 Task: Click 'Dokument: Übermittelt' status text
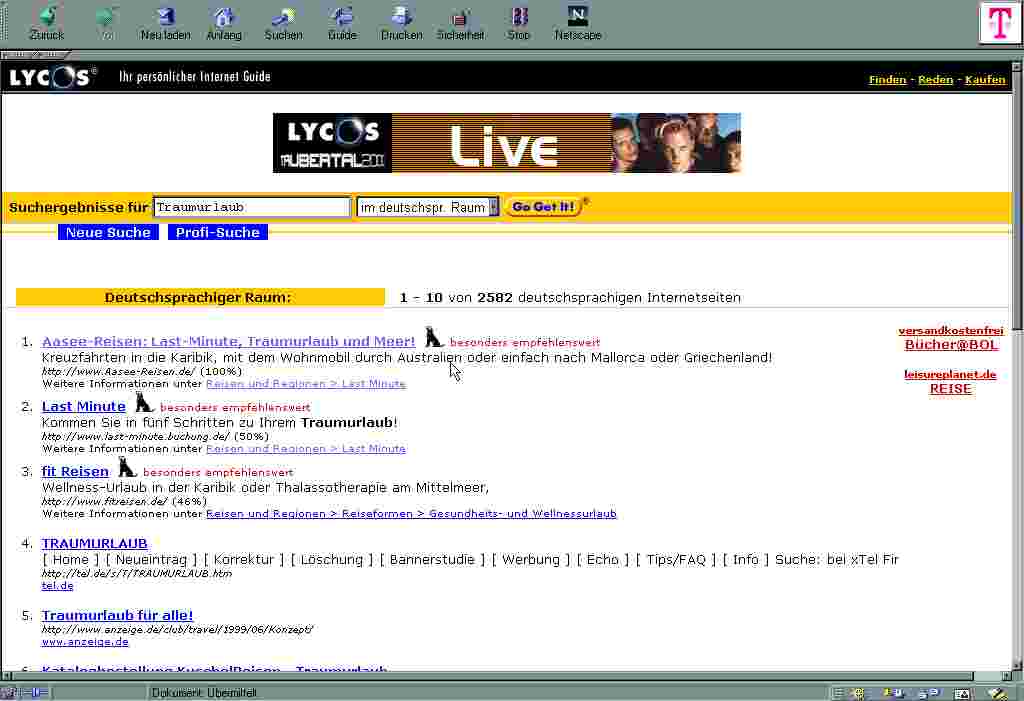point(204,693)
